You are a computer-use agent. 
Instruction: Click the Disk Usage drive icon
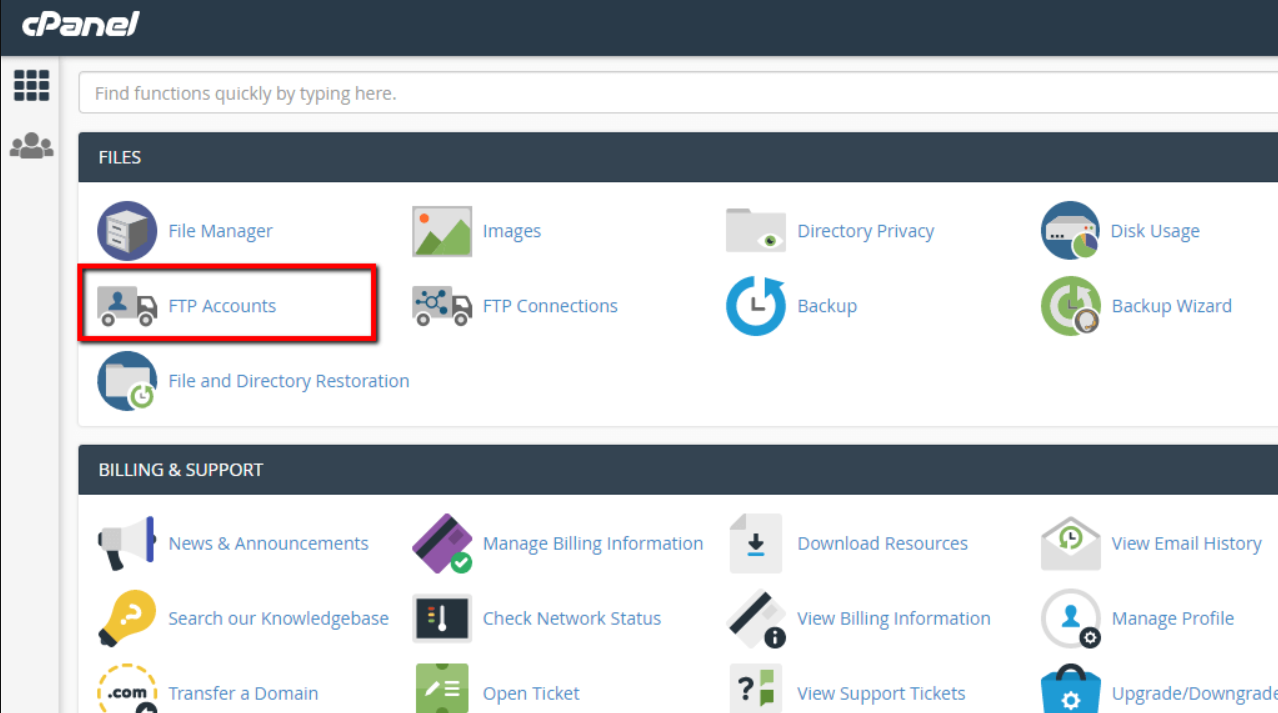tap(1071, 231)
